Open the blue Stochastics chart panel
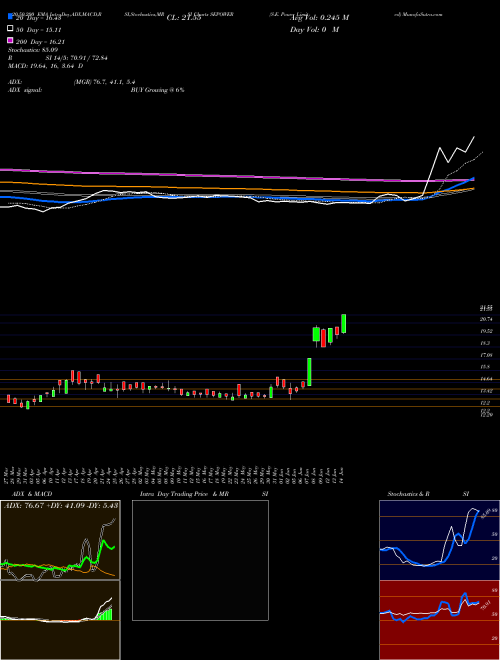 439,540
